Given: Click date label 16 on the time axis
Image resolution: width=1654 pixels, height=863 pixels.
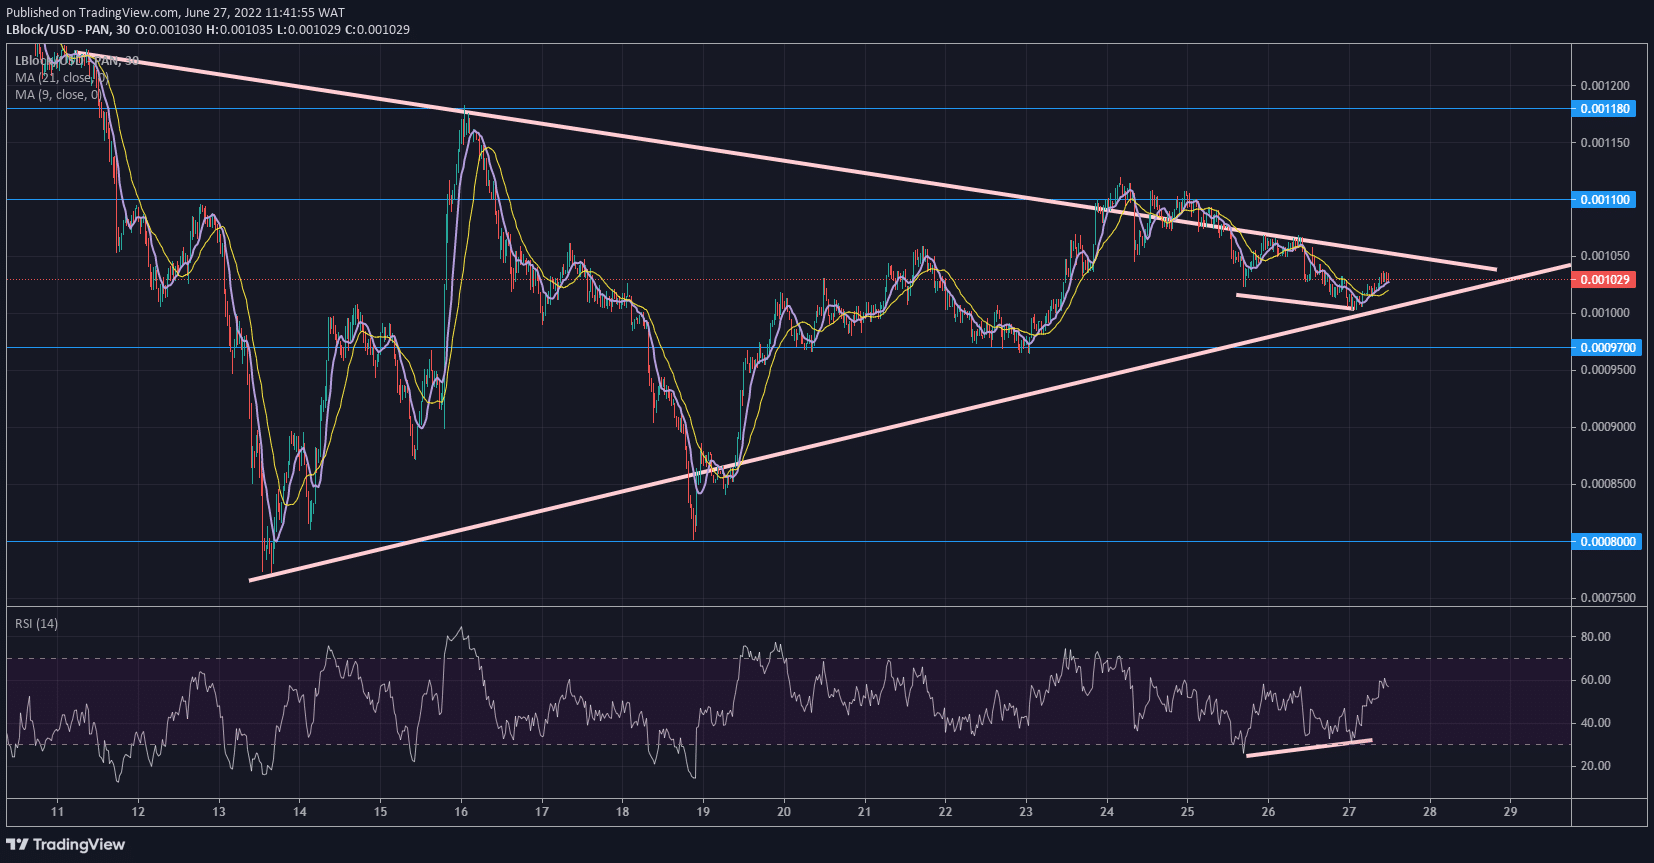Looking at the screenshot, I should point(461,812).
